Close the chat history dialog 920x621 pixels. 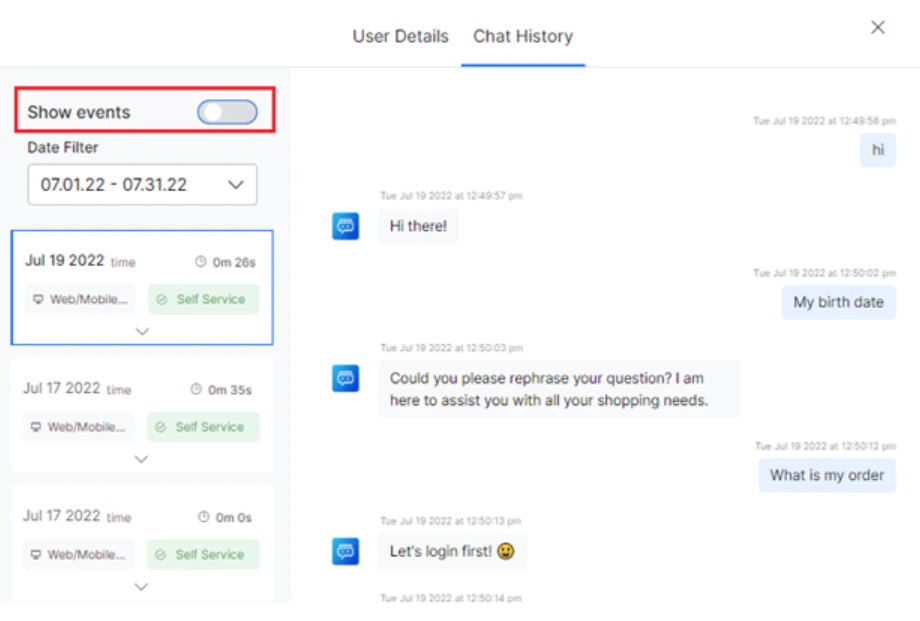(877, 28)
